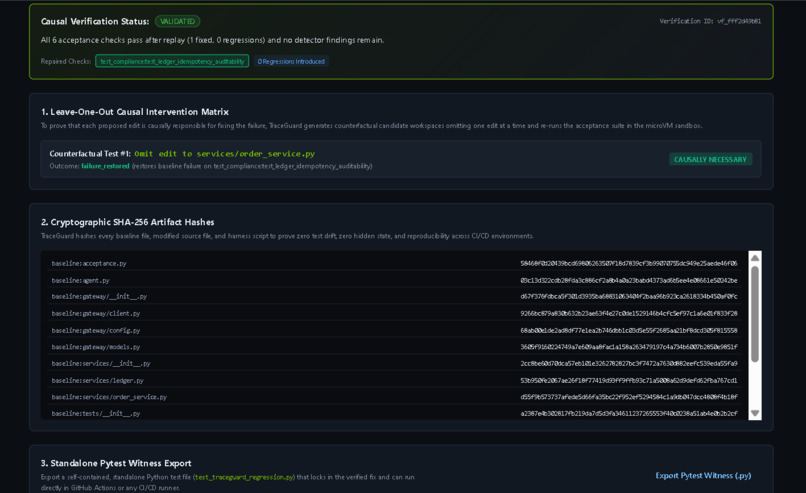Select the baseline:acceptance.py row

tap(394, 263)
